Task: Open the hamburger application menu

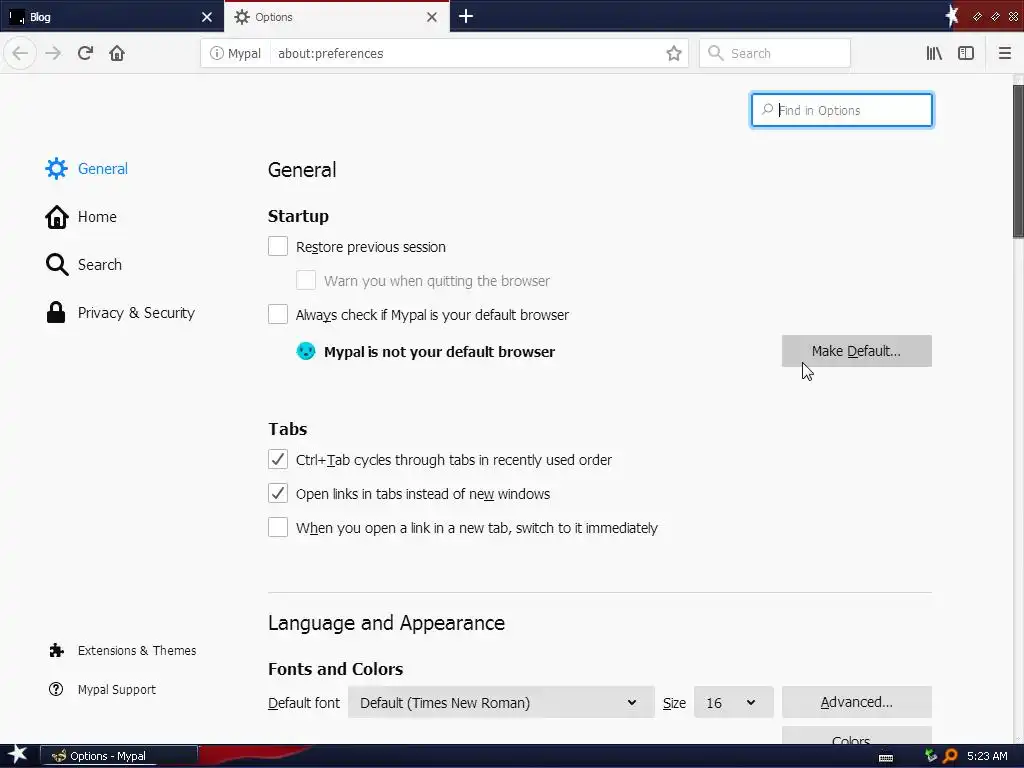Action: [x=1004, y=53]
